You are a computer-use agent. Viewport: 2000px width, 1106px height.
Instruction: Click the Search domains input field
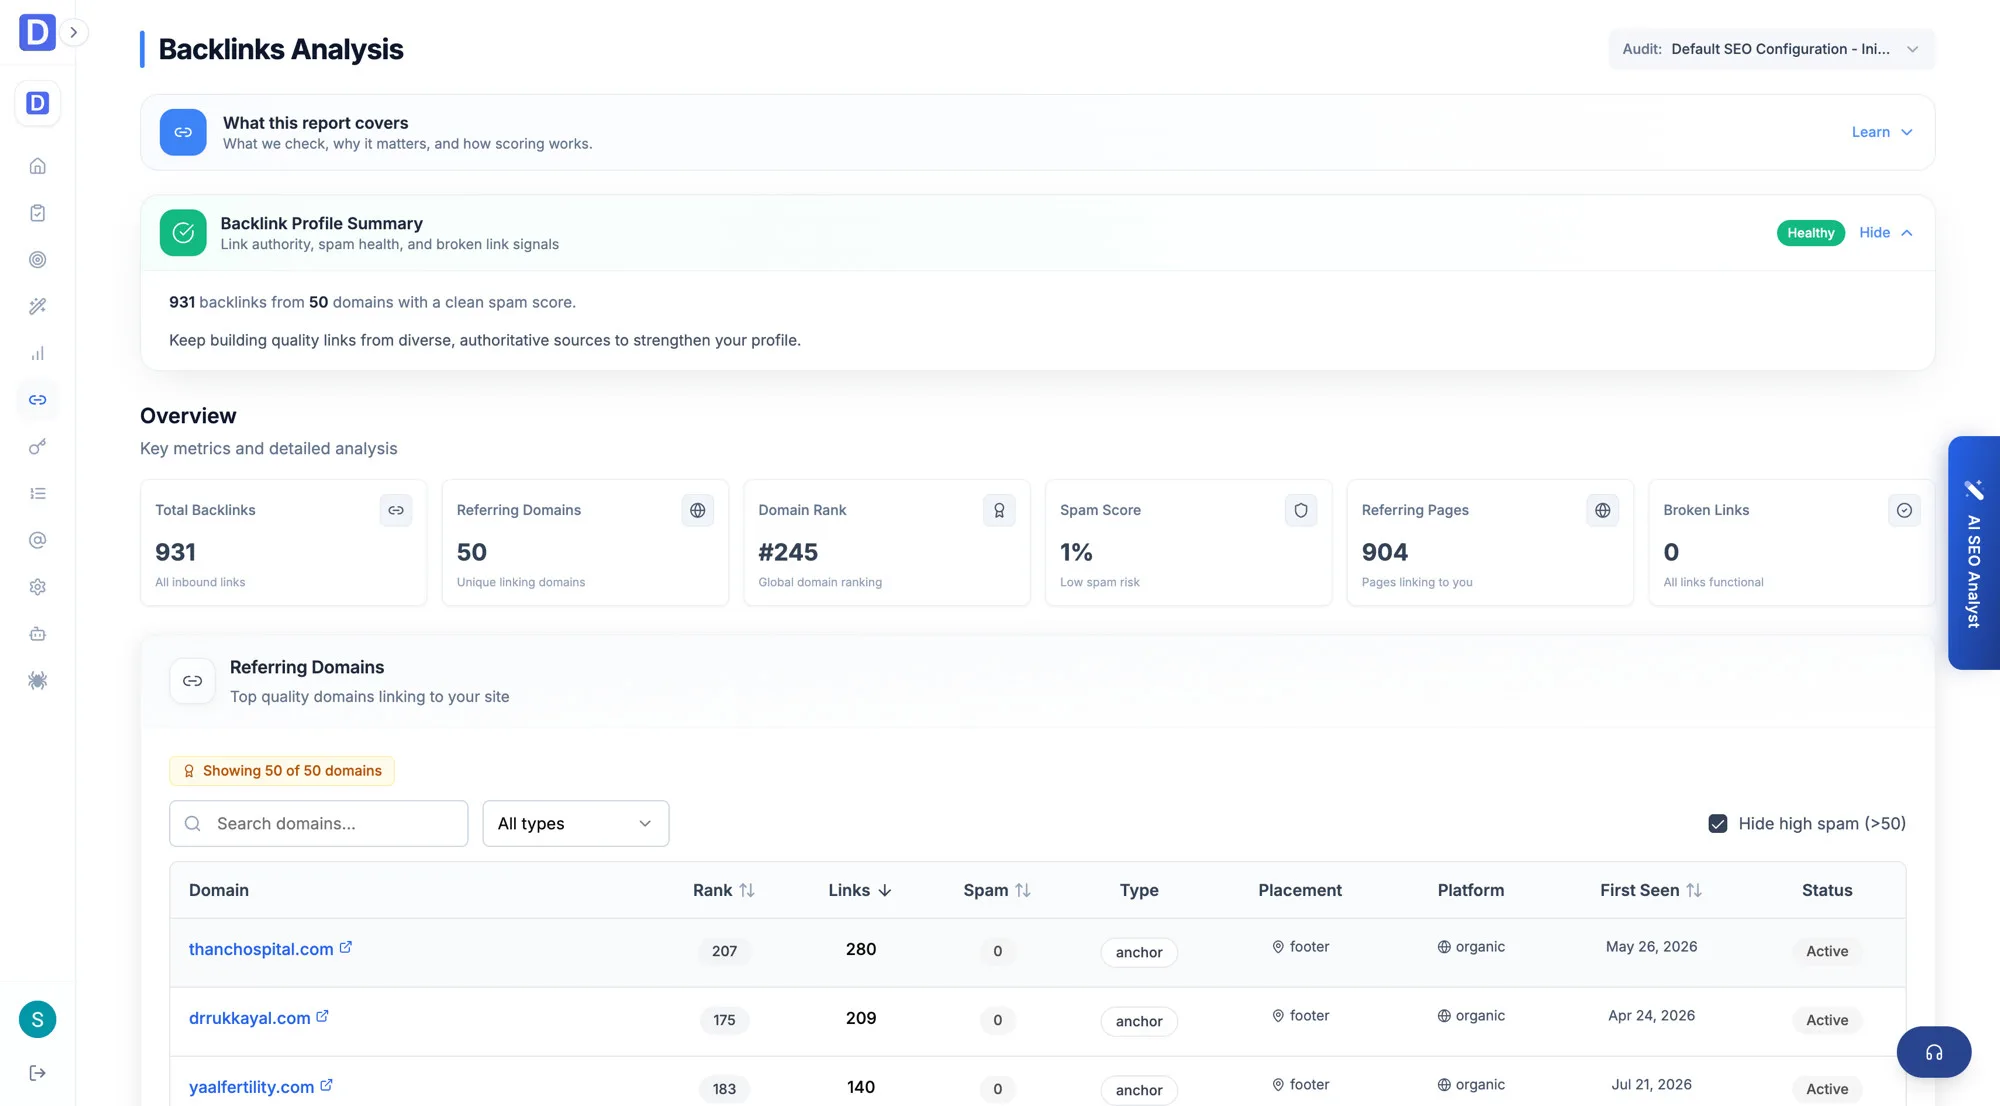tap(319, 824)
